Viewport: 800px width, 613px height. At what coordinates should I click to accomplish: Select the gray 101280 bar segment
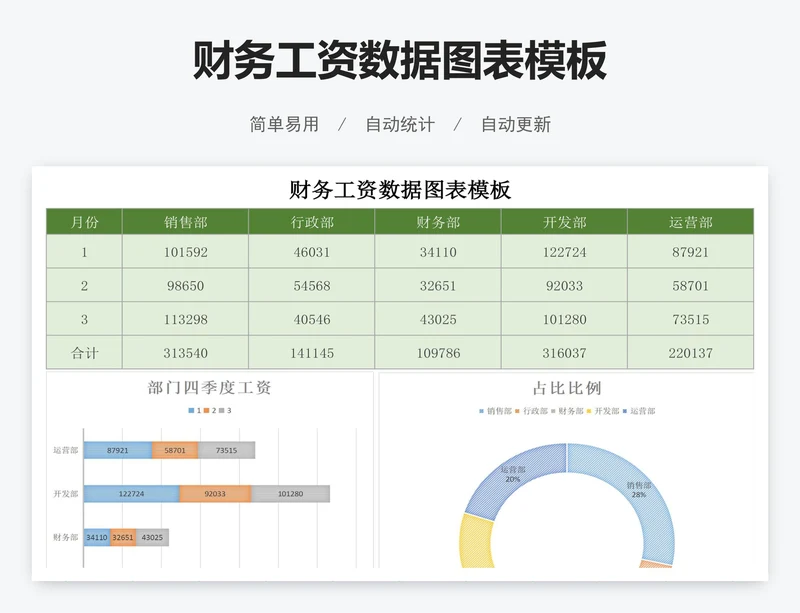coord(290,494)
